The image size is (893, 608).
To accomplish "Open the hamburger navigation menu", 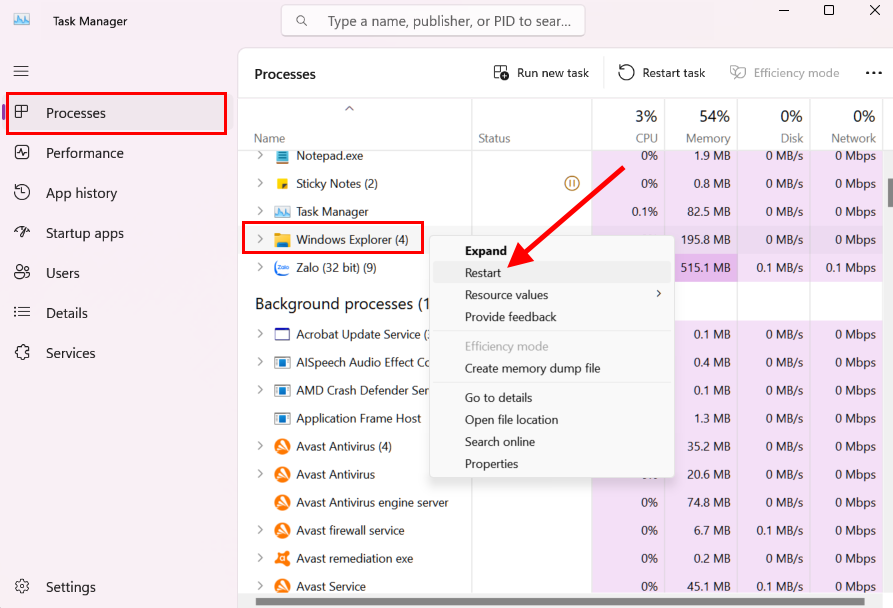I will click(x=21, y=71).
